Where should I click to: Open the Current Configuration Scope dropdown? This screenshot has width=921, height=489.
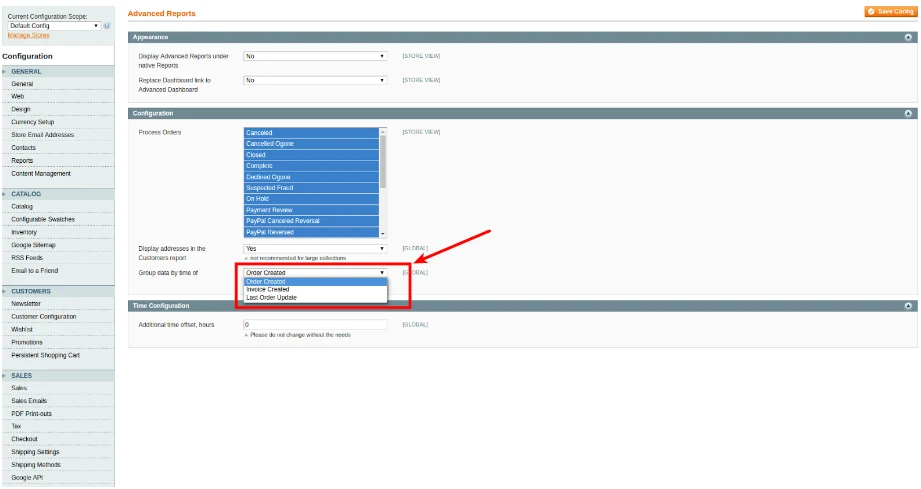pos(54,26)
